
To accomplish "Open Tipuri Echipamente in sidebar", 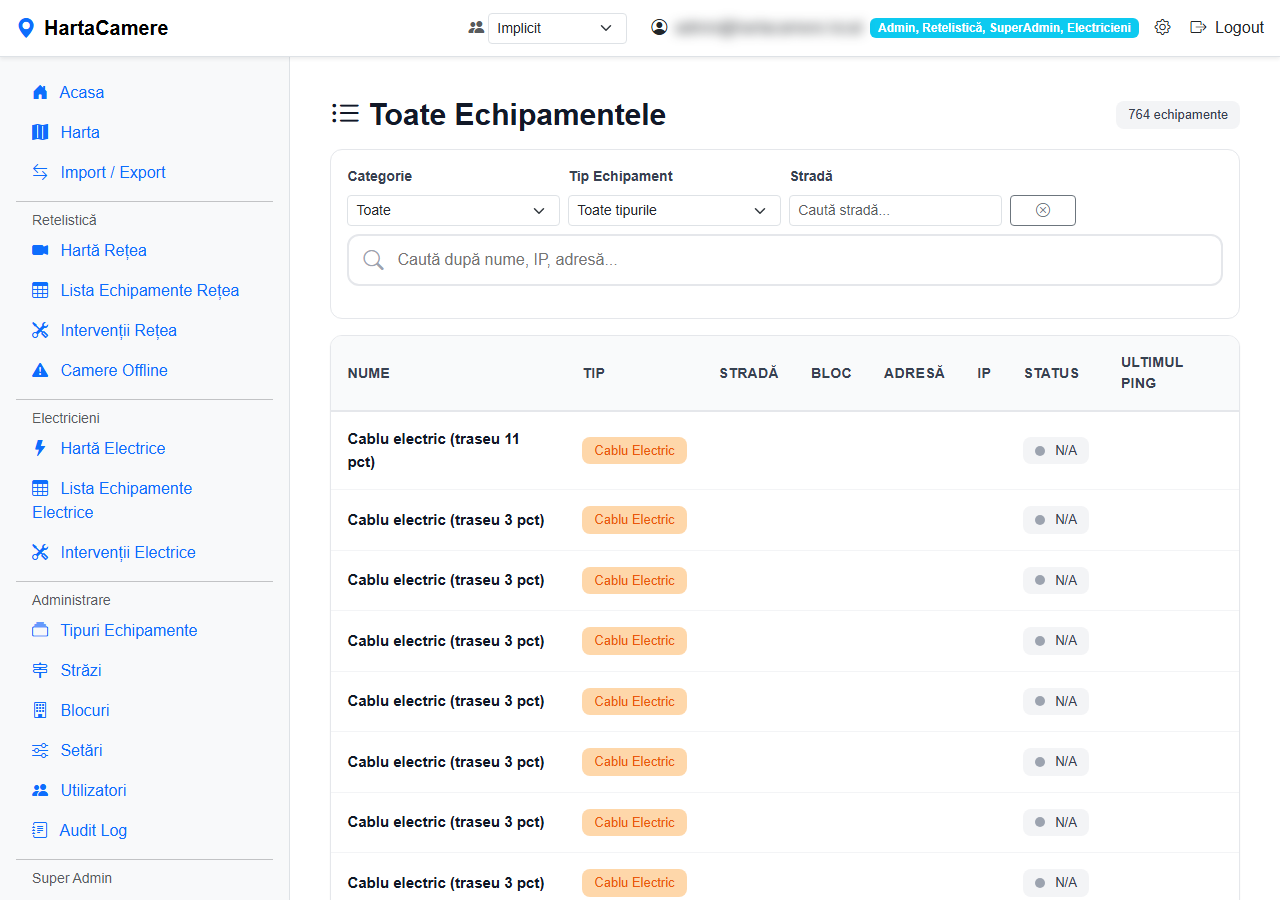I will [129, 630].
